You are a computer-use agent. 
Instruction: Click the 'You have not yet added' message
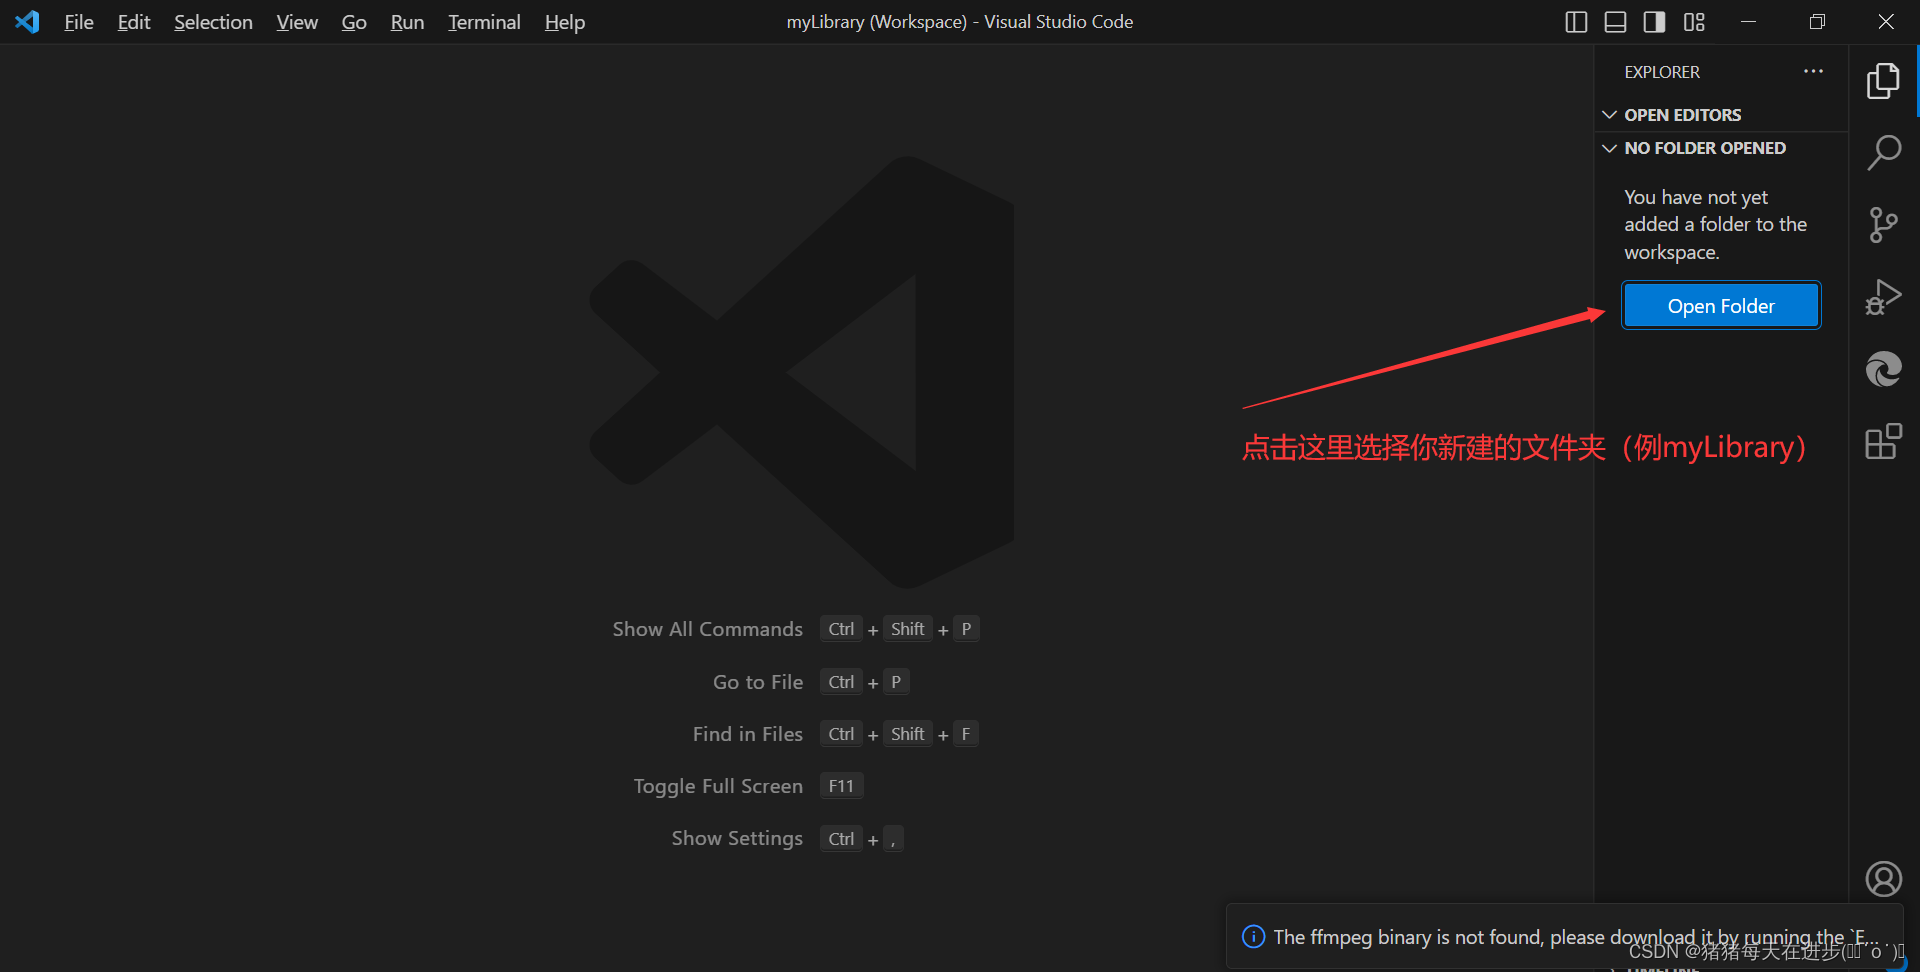[x=1716, y=225]
